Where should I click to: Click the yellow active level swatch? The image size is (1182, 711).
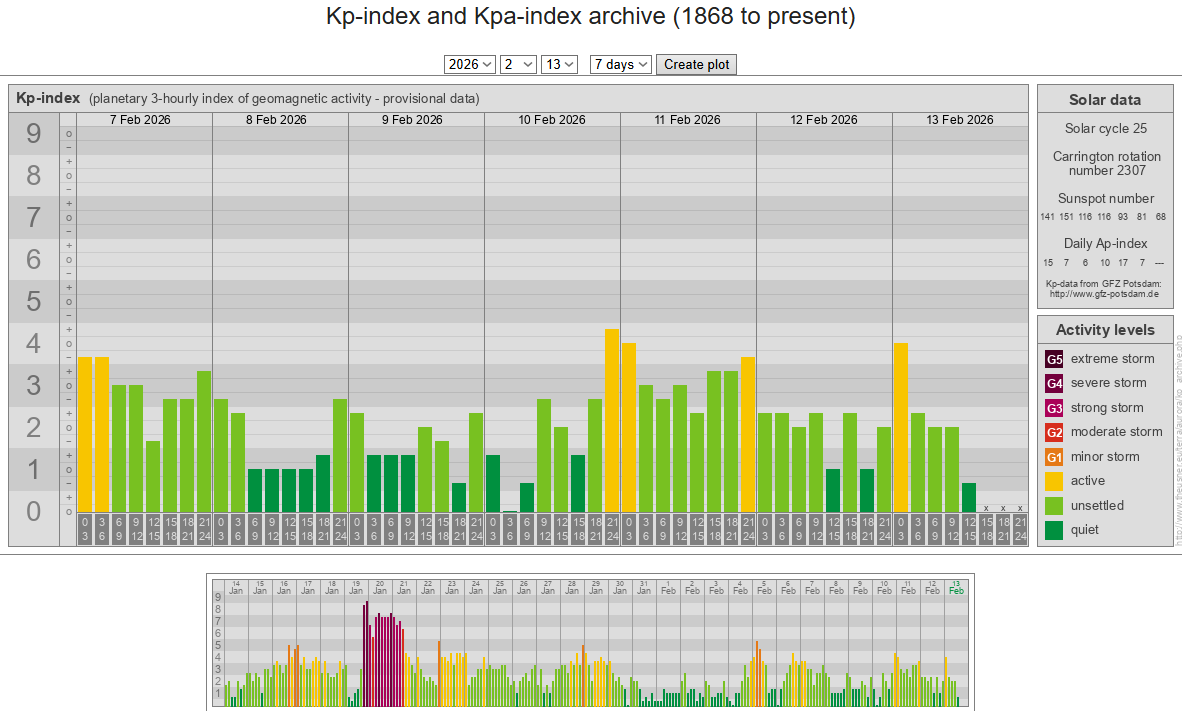1054,481
